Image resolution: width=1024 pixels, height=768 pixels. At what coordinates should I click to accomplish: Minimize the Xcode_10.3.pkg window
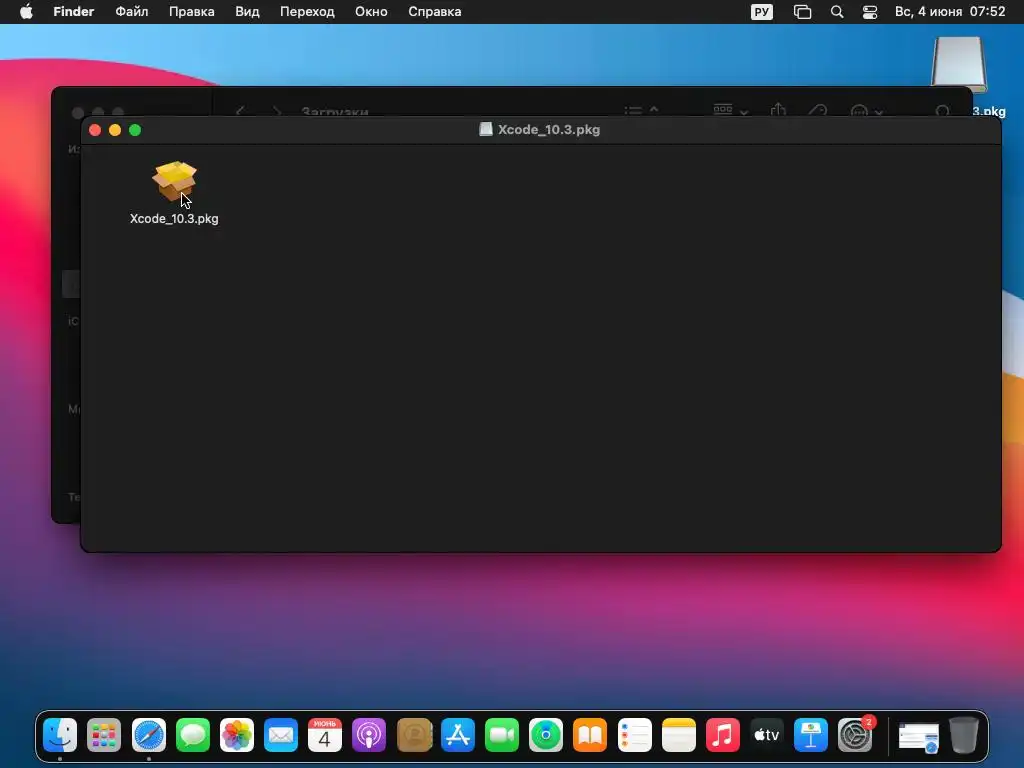click(115, 130)
